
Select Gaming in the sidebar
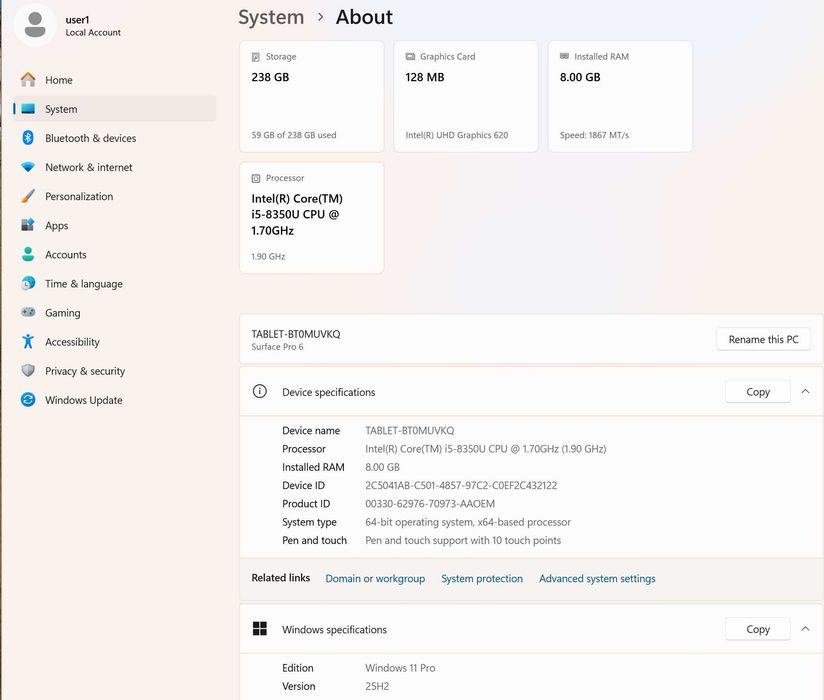(115, 313)
